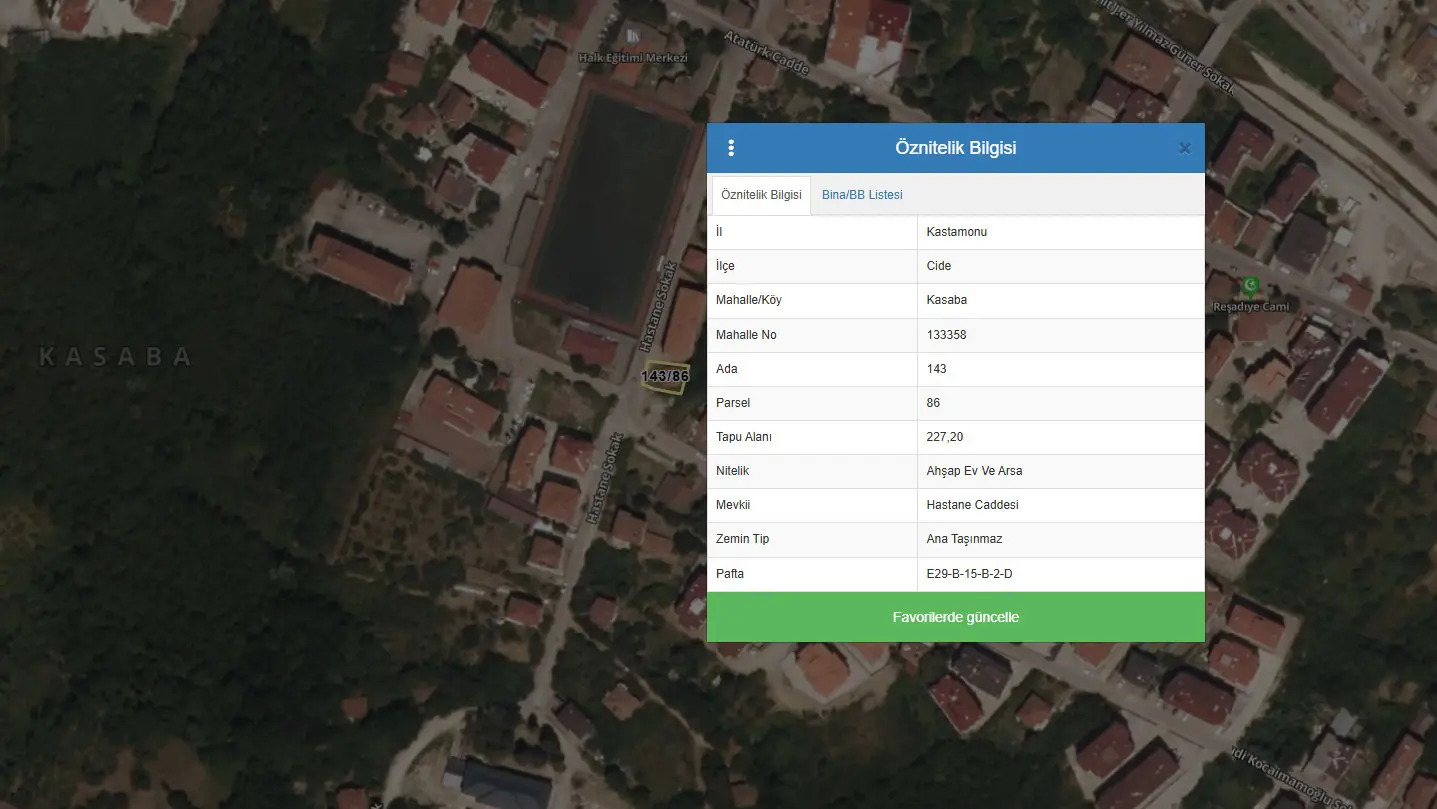
Task: Click the Zemin Tip field label
Action: click(x=743, y=539)
